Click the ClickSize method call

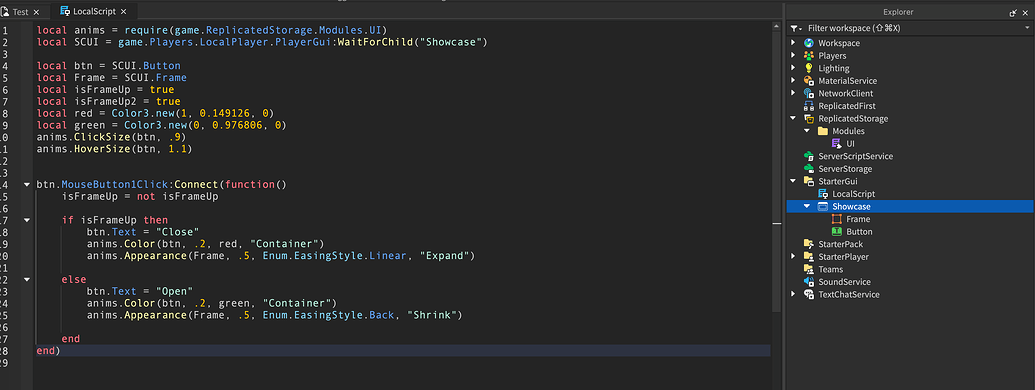pos(102,137)
